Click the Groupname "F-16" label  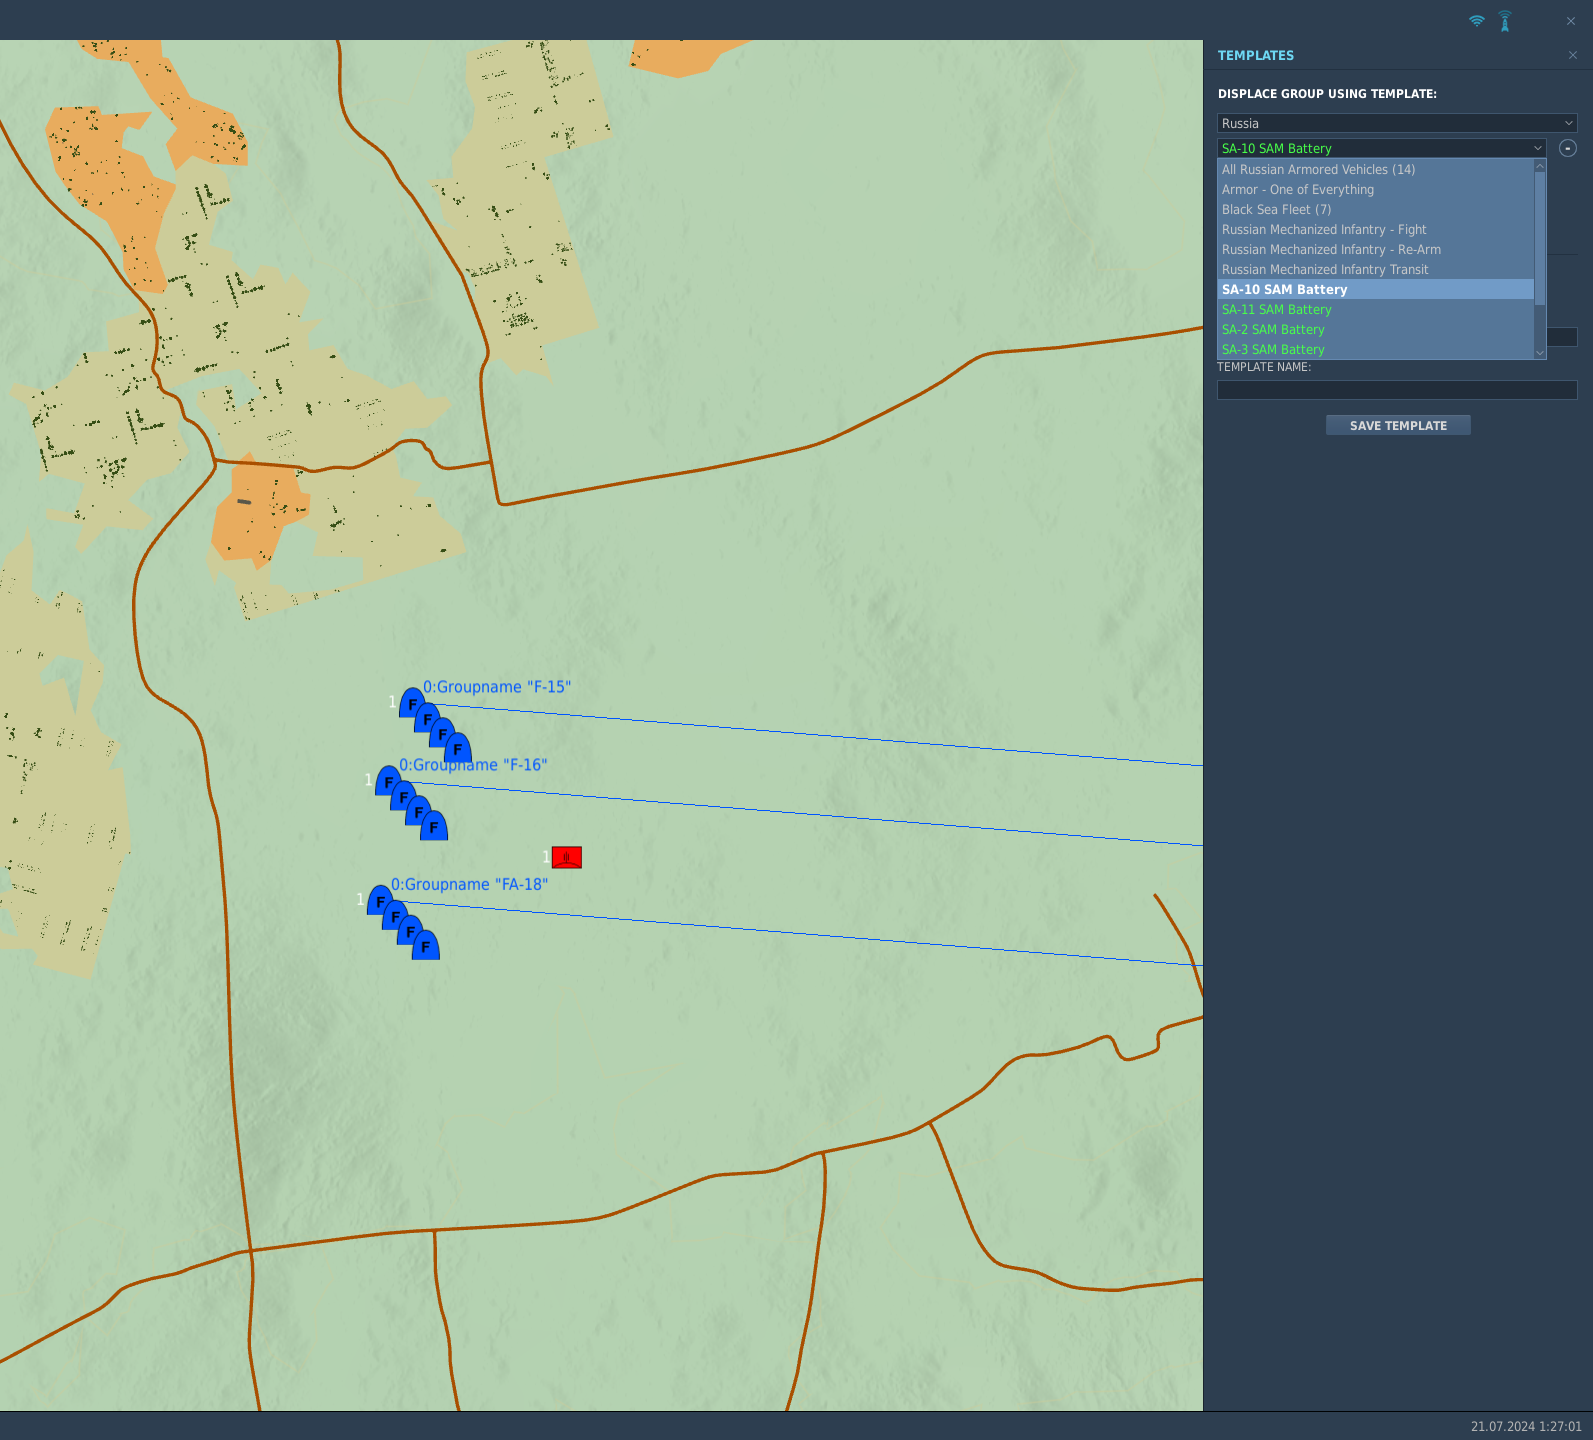[x=473, y=765]
